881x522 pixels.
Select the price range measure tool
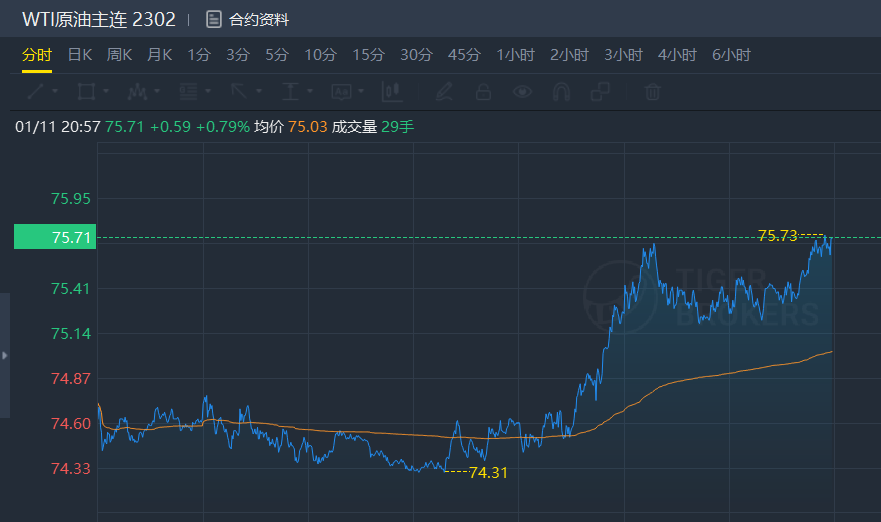pyautogui.click(x=290, y=91)
